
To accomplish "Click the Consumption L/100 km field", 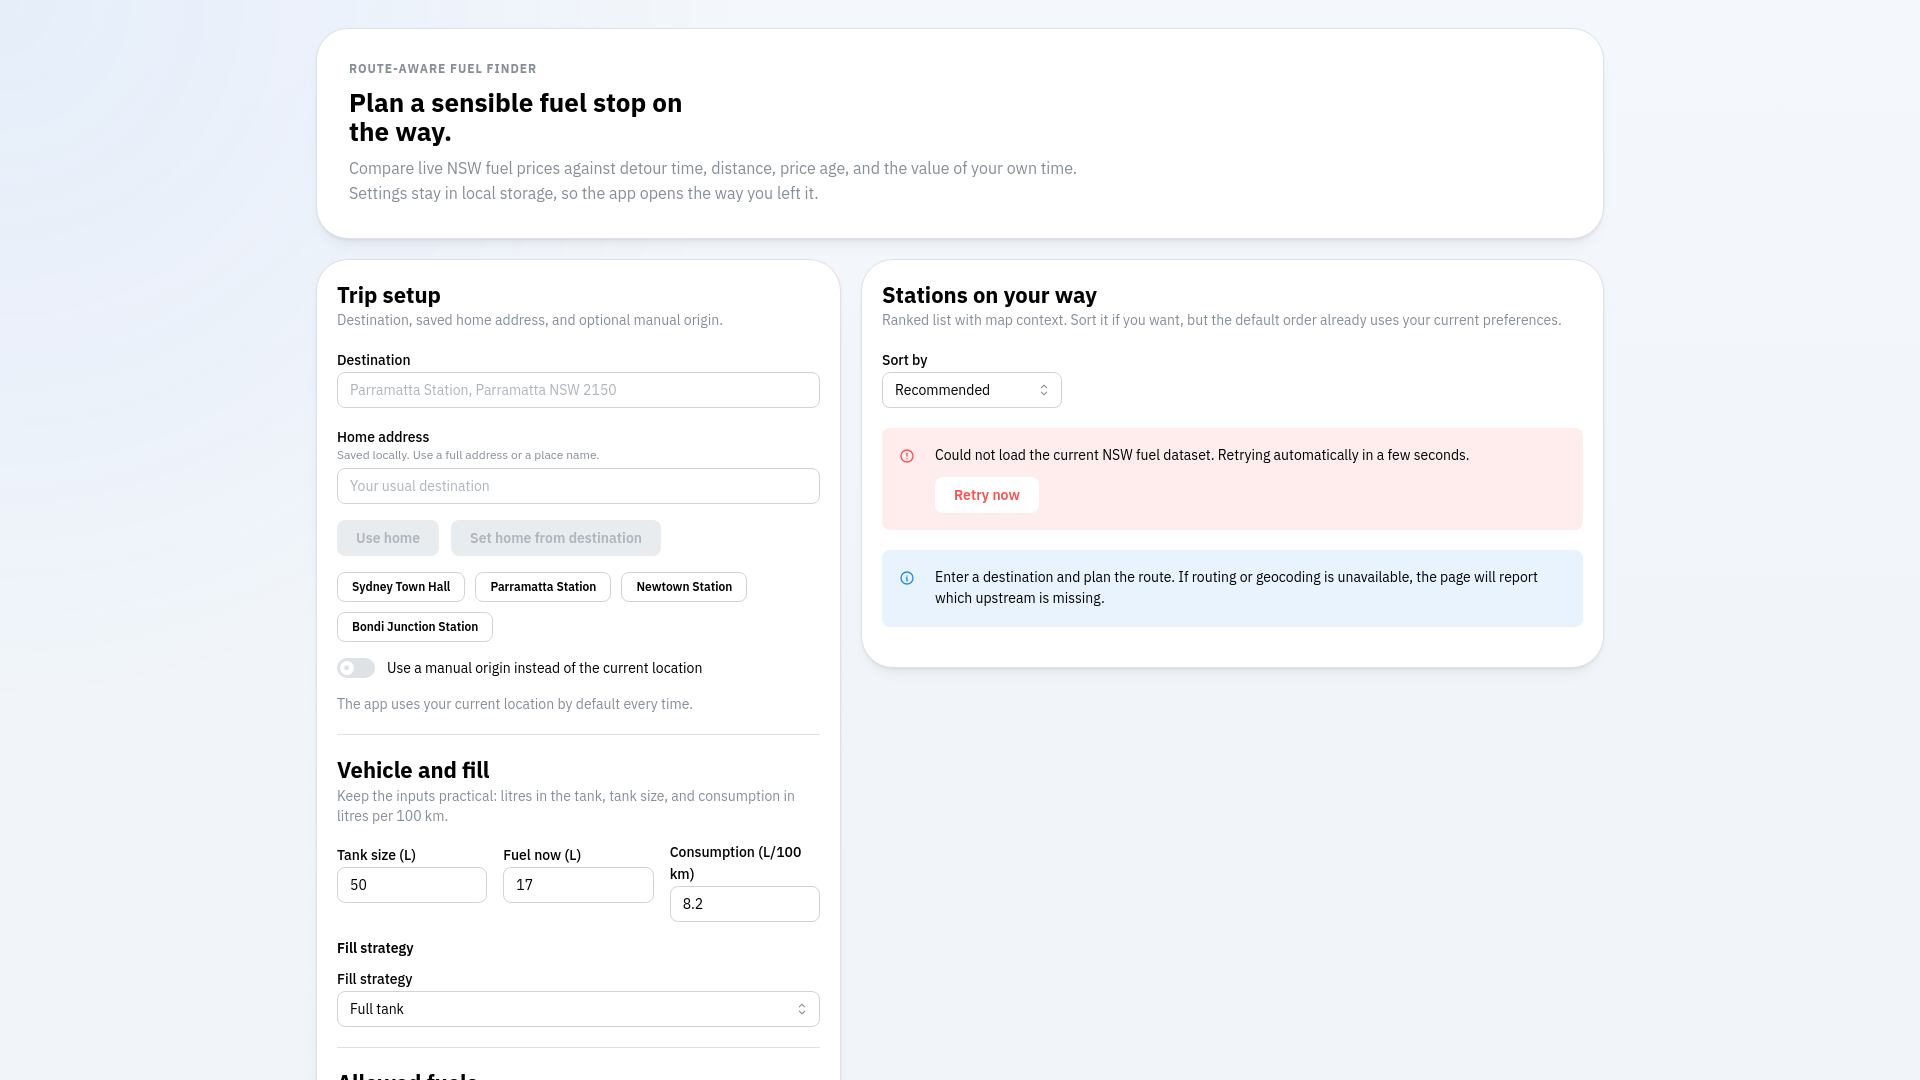I will [744, 904].
